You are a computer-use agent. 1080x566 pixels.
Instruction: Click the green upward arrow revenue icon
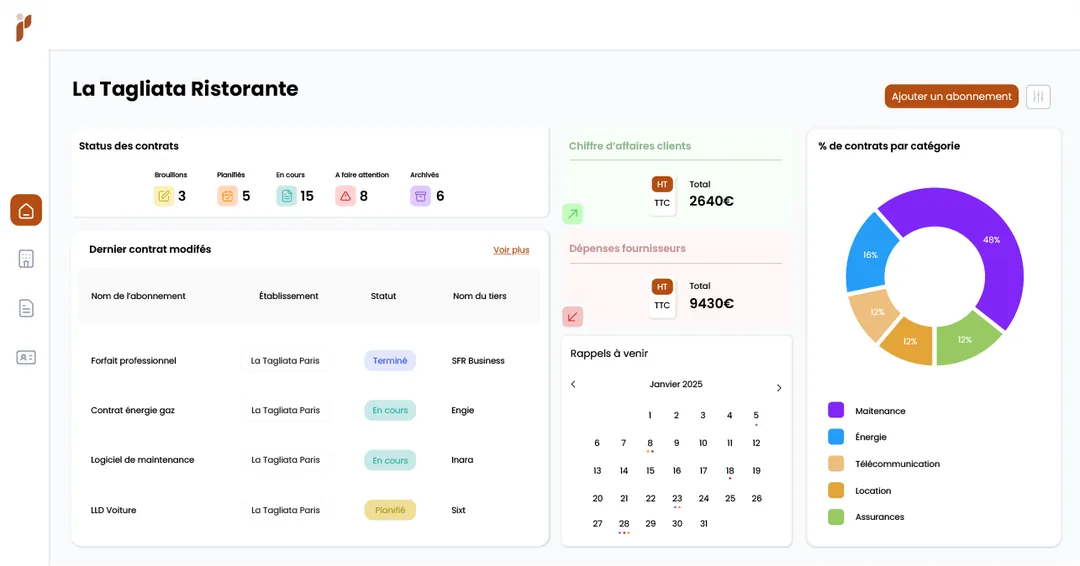[572, 214]
